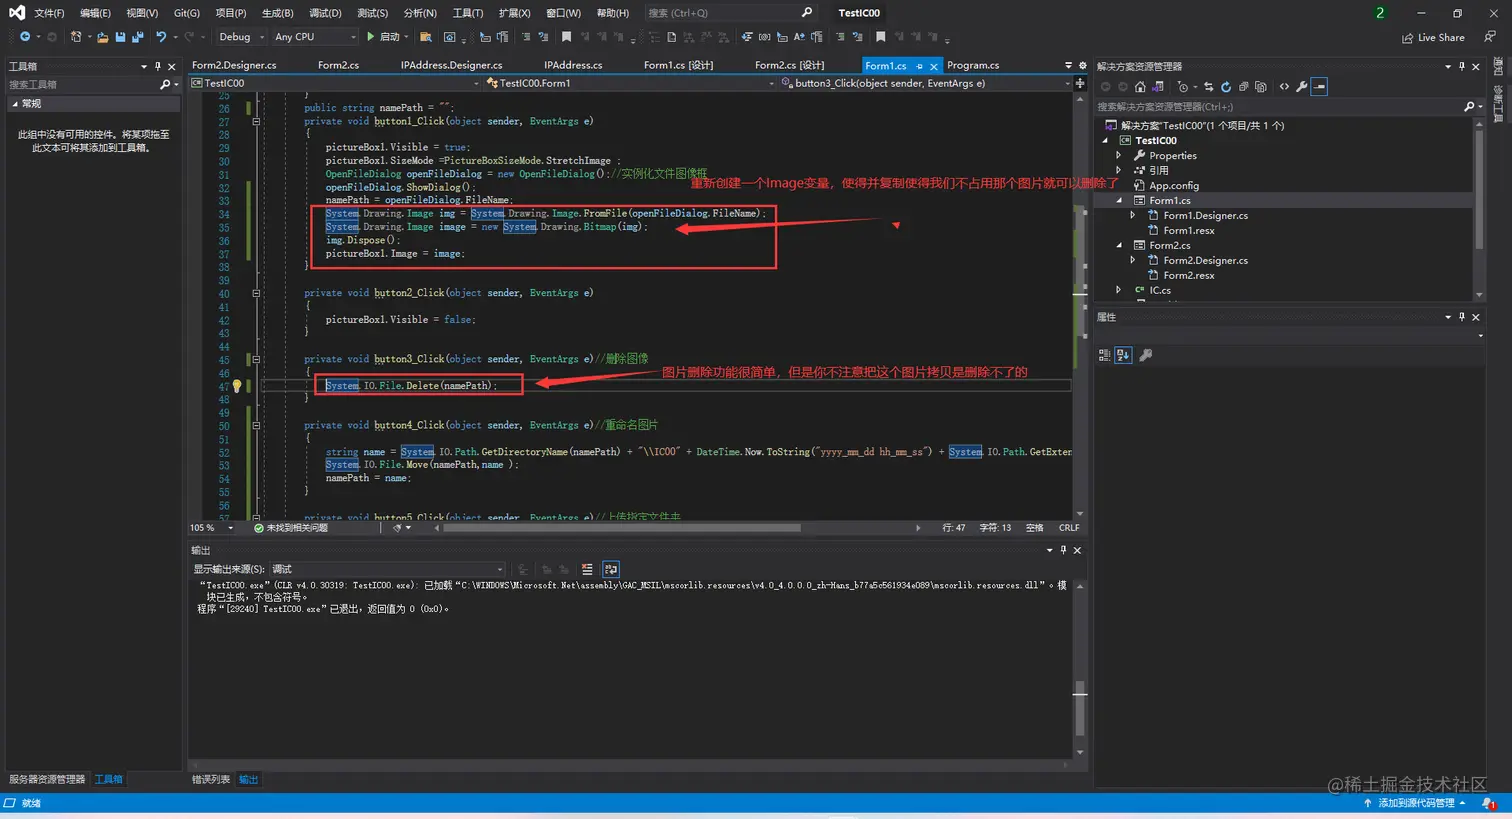The width and height of the screenshot is (1512, 819).
Task: Click the Save All icon in toolbar
Action: (x=136, y=37)
